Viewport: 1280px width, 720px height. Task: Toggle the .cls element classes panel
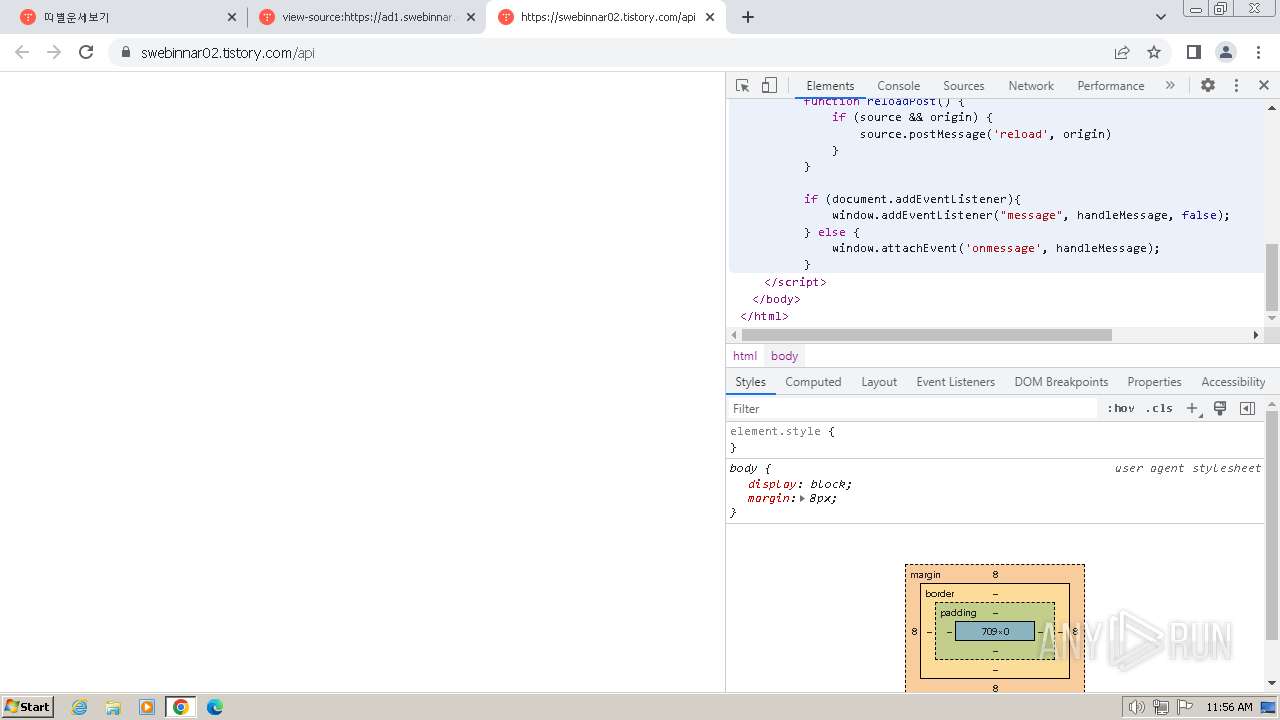(1159, 408)
